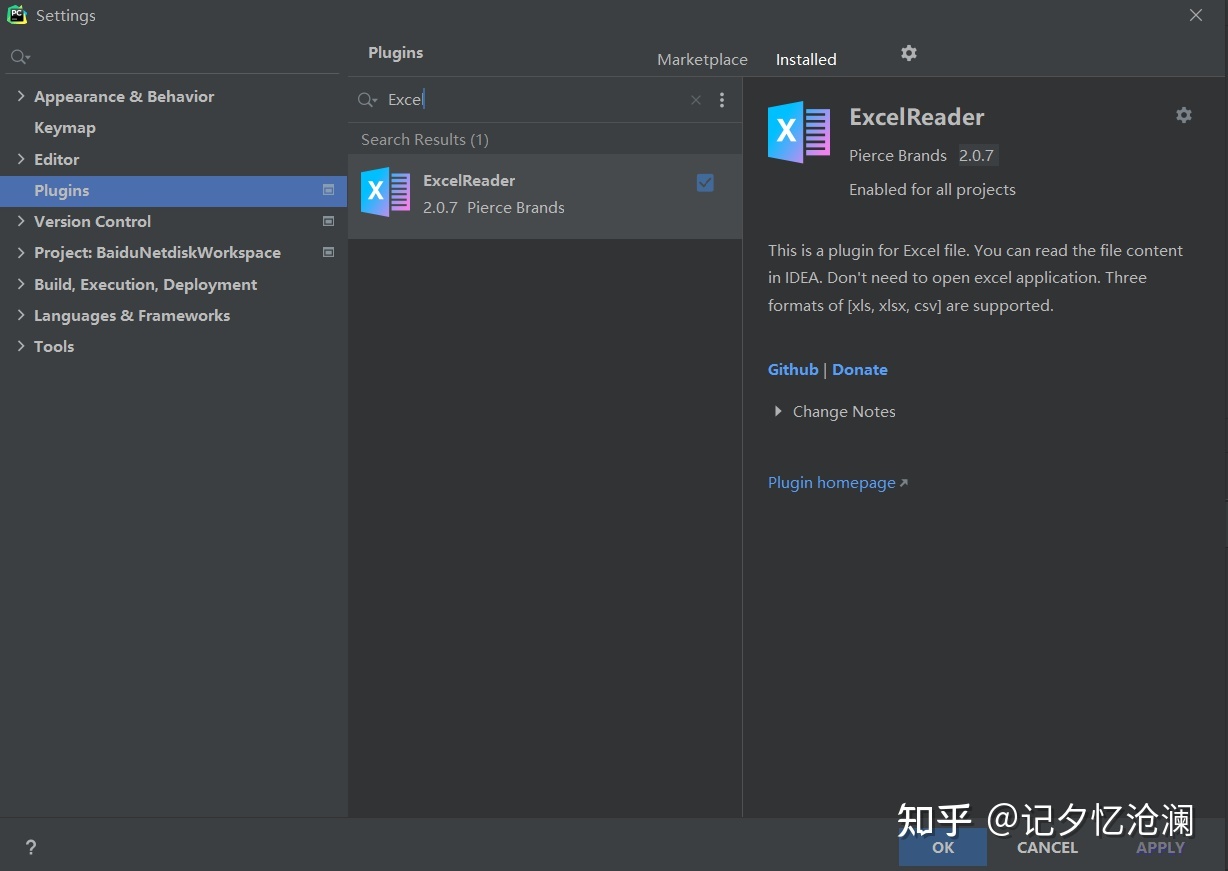Image resolution: width=1228 pixels, height=871 pixels.
Task: Click the settings search magnifier icon
Action: [20, 57]
